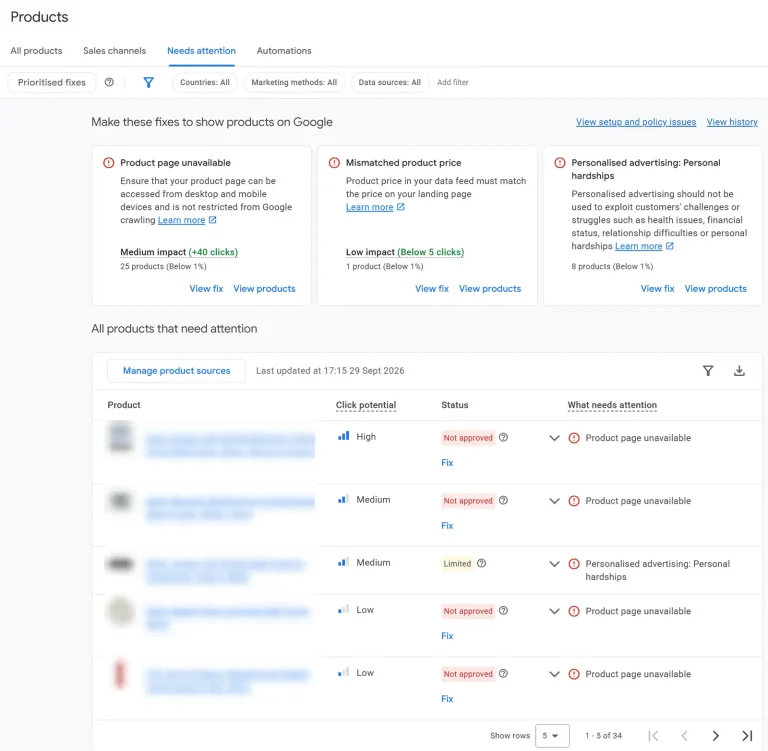
Task: Expand the first product's attention details chevron
Action: (554, 438)
